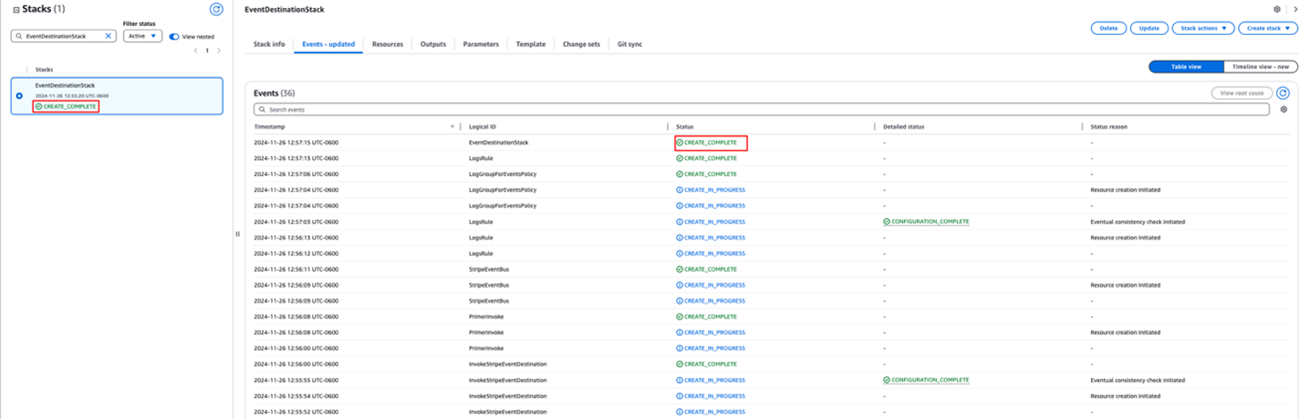Switch to the Outputs tab

click(433, 44)
